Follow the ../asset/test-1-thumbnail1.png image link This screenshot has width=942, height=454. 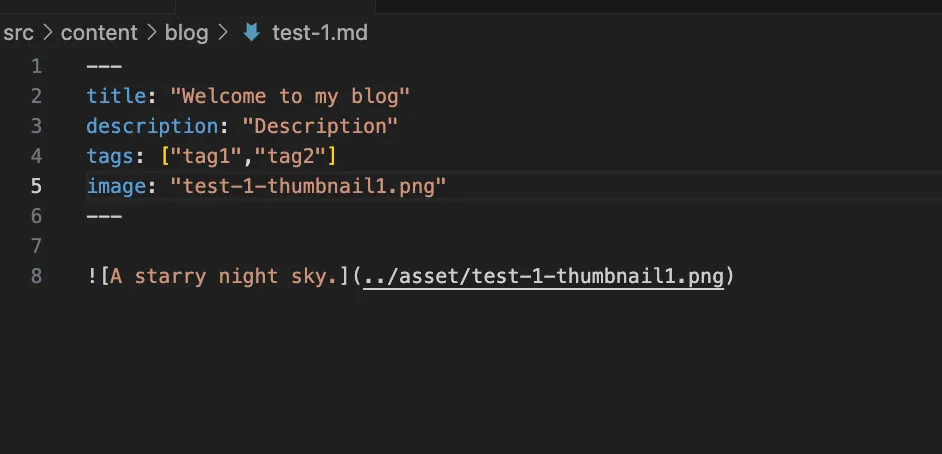coord(543,277)
